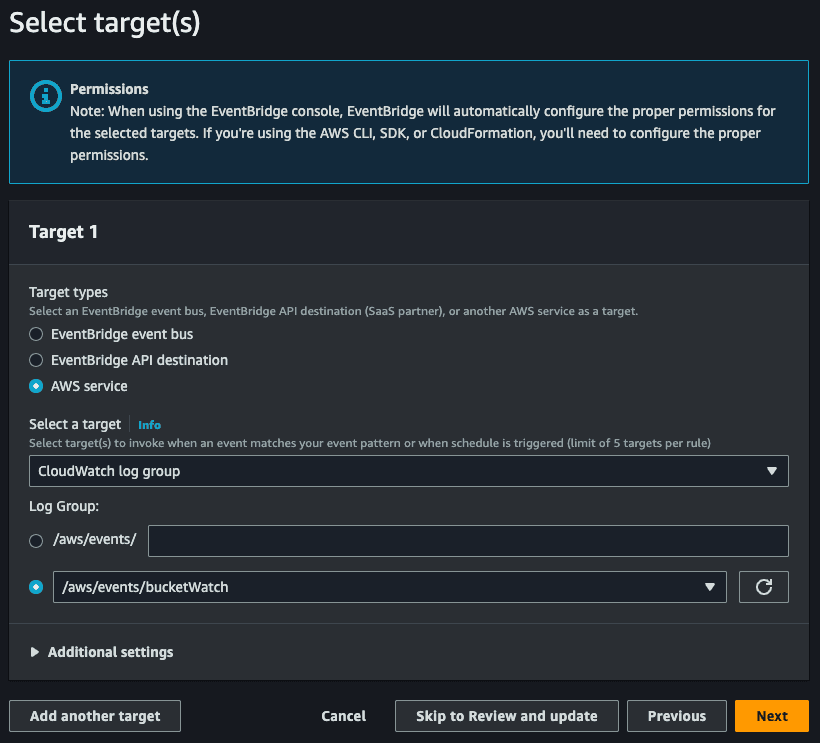The height and width of the screenshot is (743, 820).
Task: Click the new log group name input field
Action: pyautogui.click(x=468, y=541)
